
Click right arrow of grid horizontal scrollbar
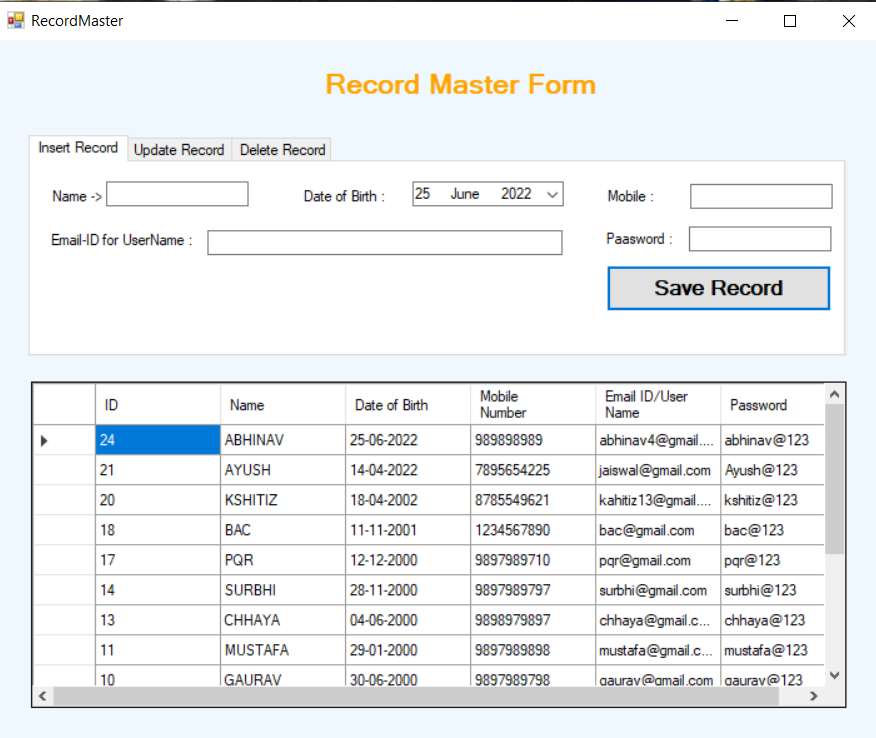click(813, 696)
